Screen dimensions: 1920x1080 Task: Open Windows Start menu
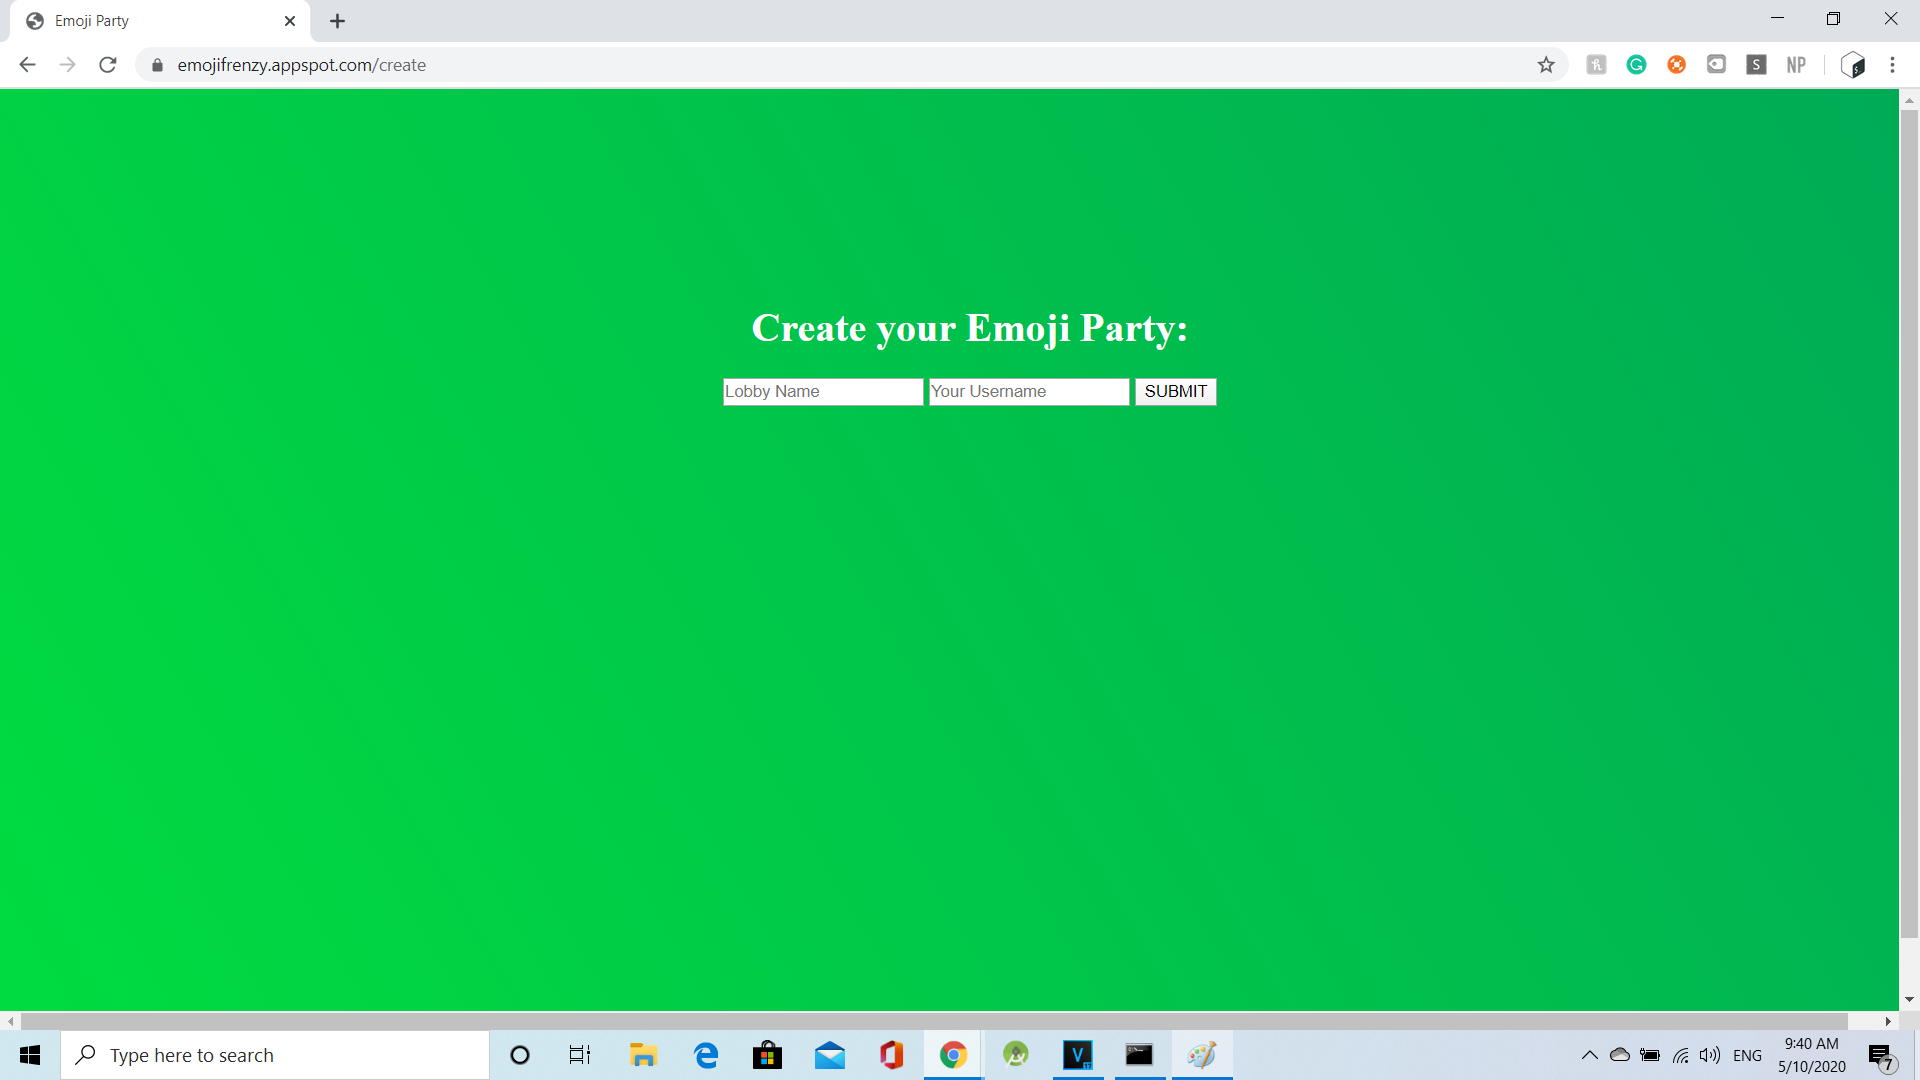[x=30, y=1055]
